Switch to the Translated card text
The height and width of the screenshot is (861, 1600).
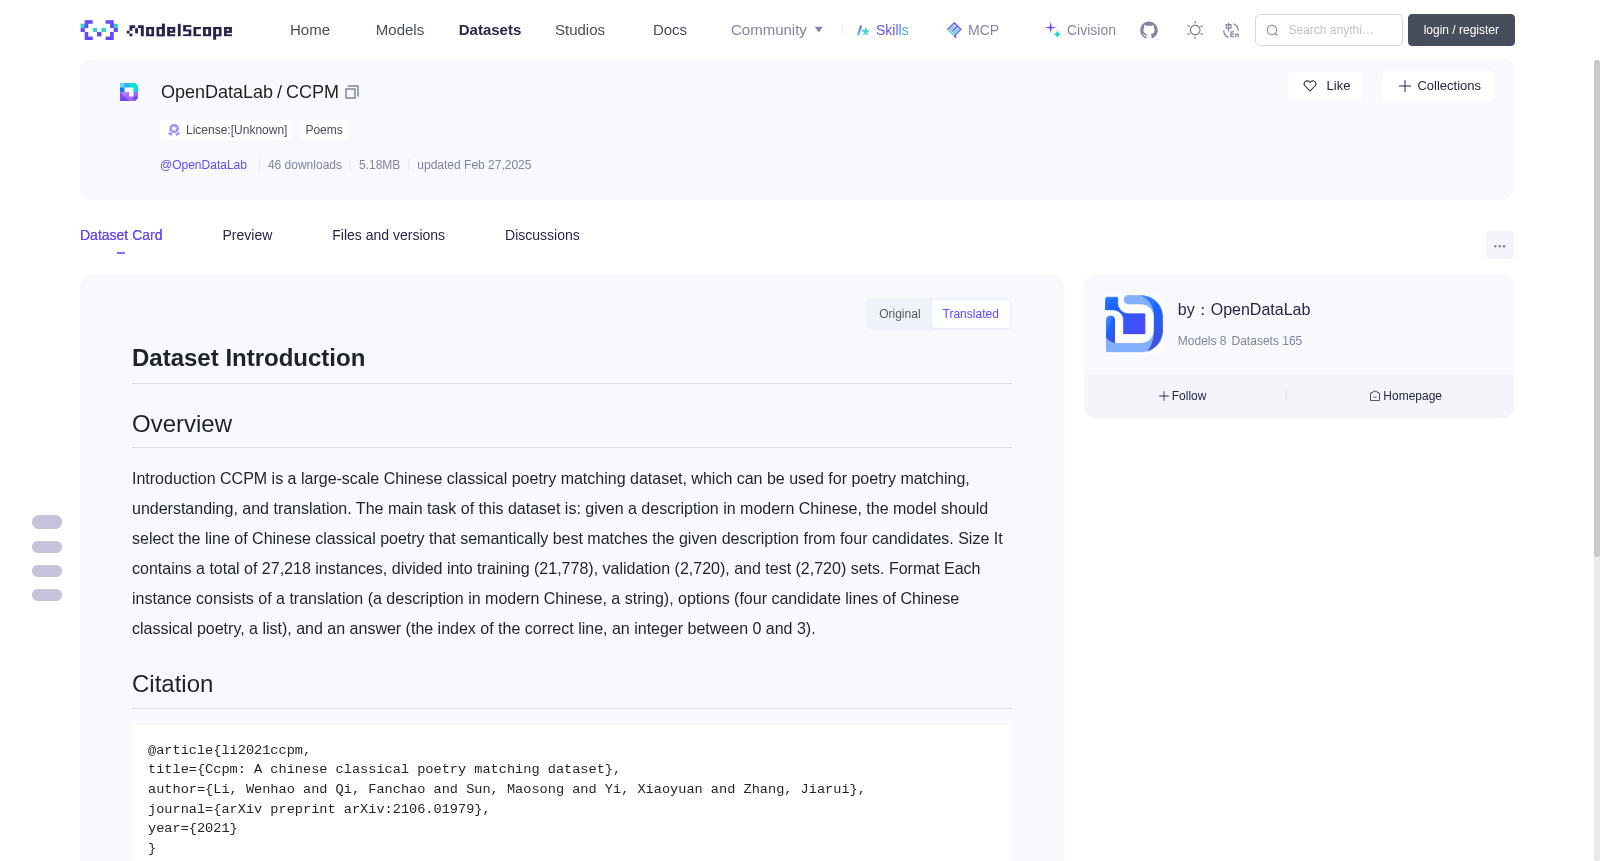pyautogui.click(x=970, y=314)
